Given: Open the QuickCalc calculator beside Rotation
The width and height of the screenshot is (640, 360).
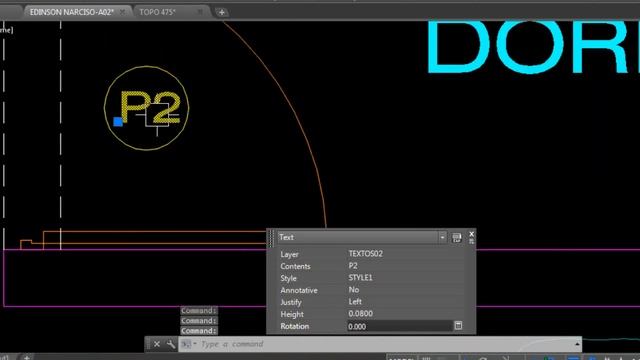Looking at the screenshot, I should pos(458,326).
